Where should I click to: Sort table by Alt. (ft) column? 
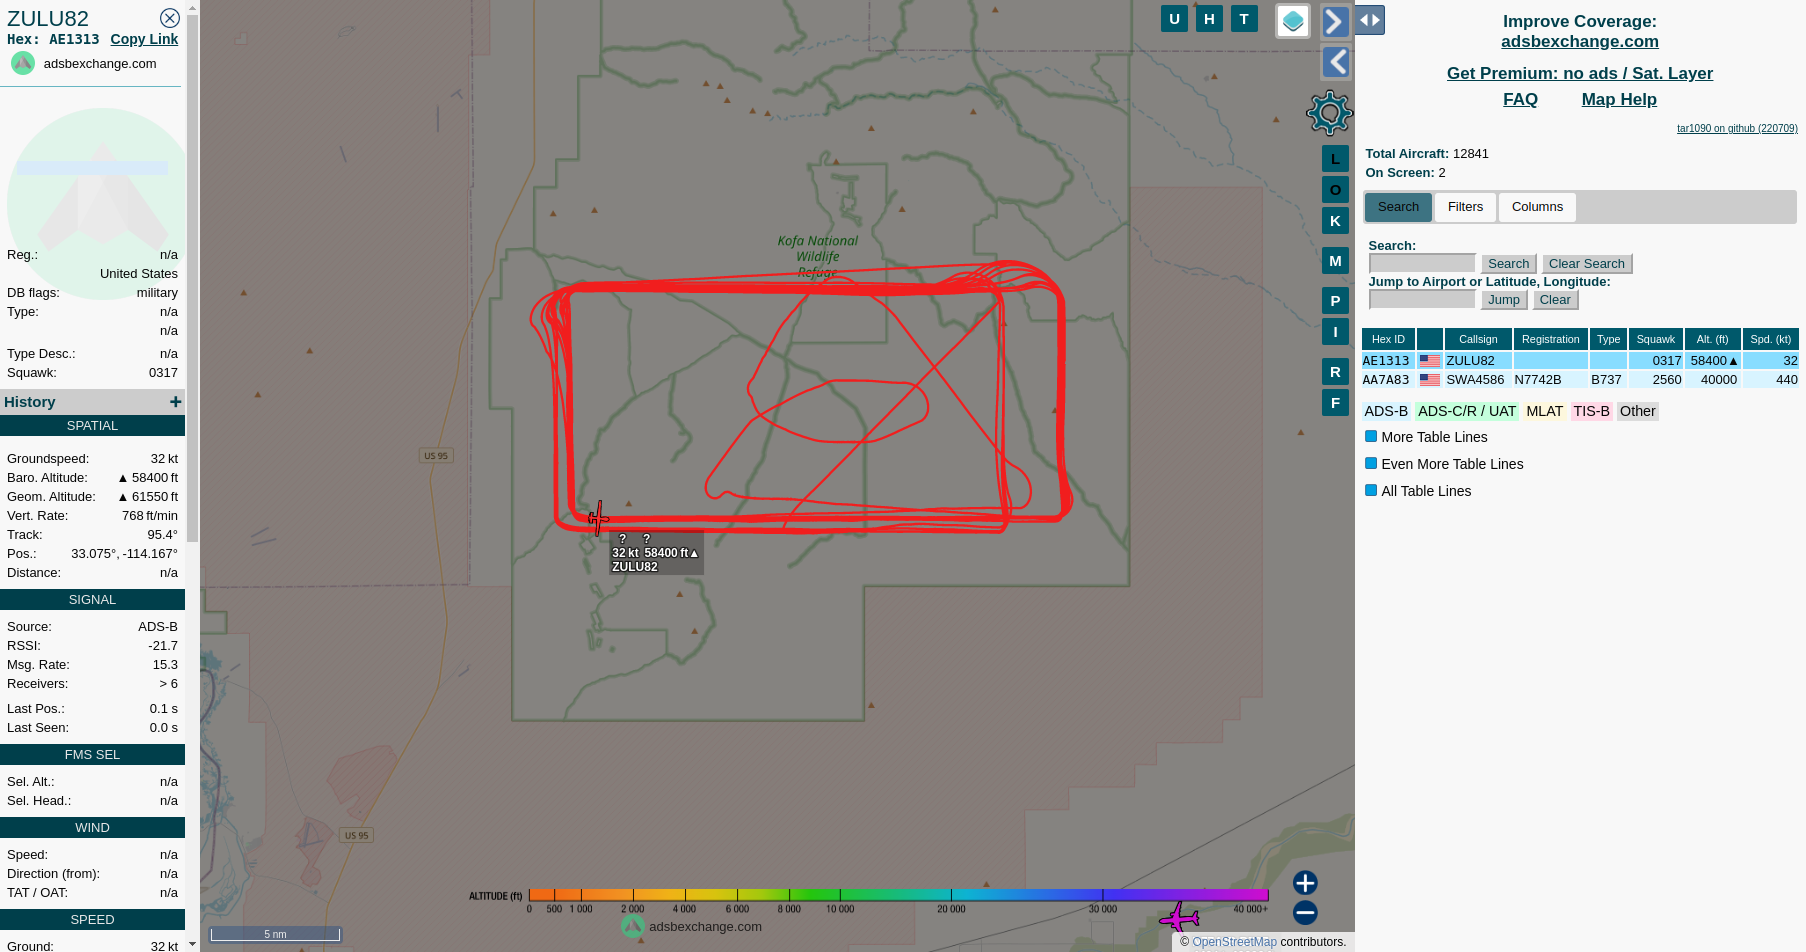pyautogui.click(x=1713, y=339)
